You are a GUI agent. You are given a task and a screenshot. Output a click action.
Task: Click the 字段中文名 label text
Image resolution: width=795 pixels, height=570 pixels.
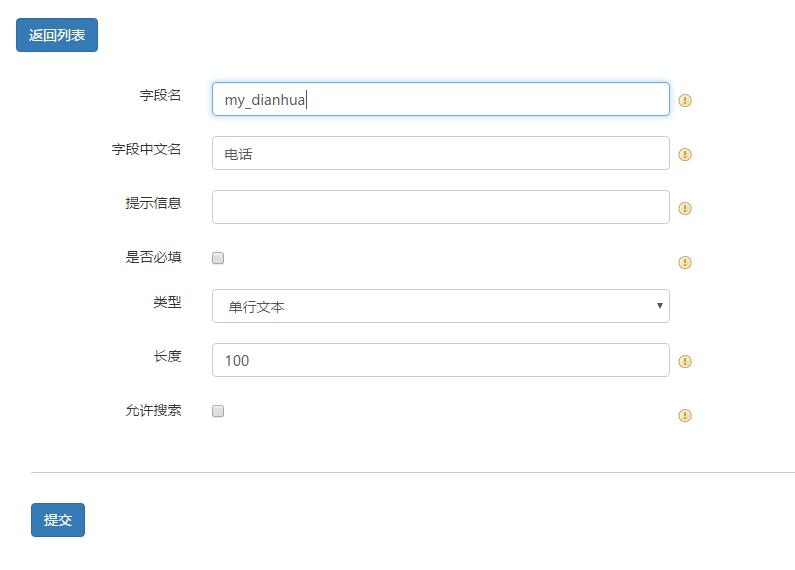click(146, 149)
